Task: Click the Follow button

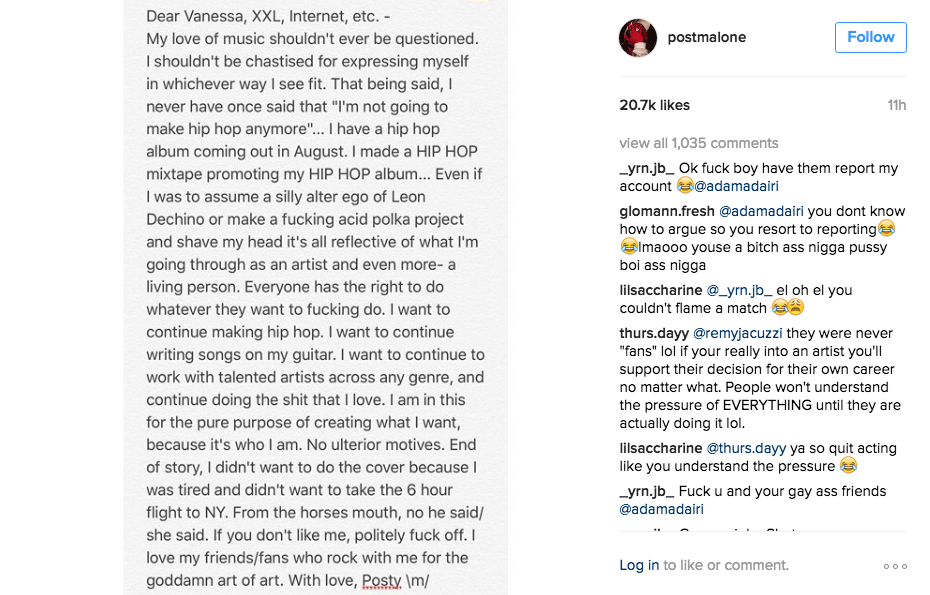Action: coord(870,37)
